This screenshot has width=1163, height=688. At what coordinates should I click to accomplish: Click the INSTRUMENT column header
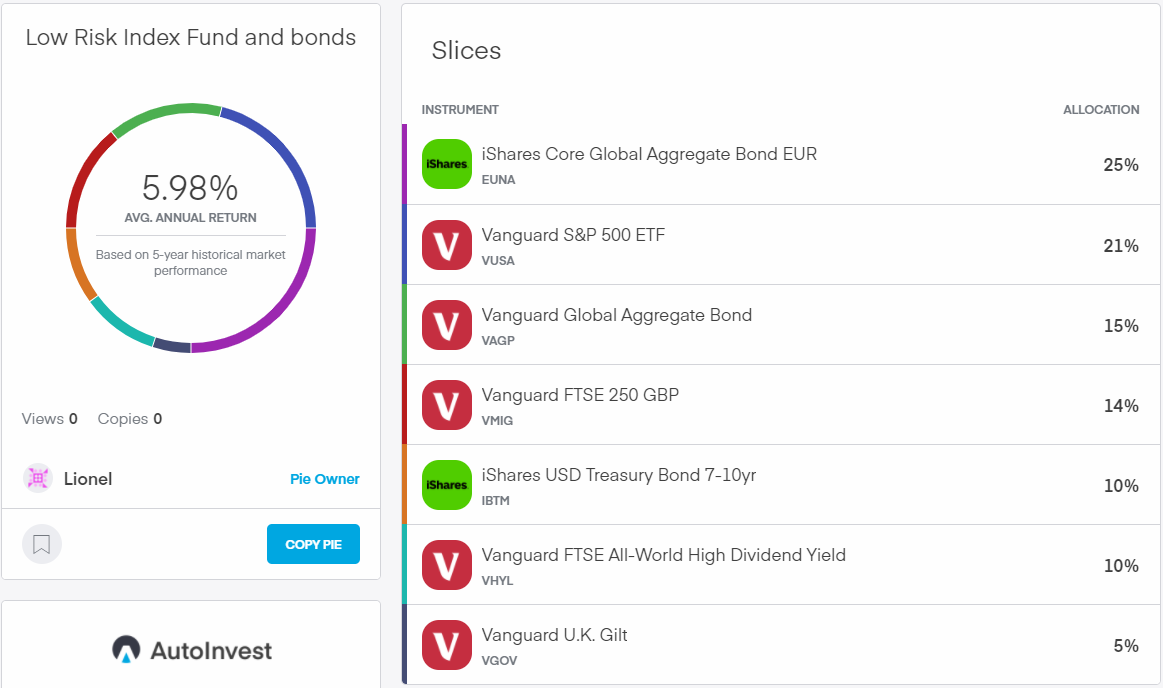(x=460, y=110)
